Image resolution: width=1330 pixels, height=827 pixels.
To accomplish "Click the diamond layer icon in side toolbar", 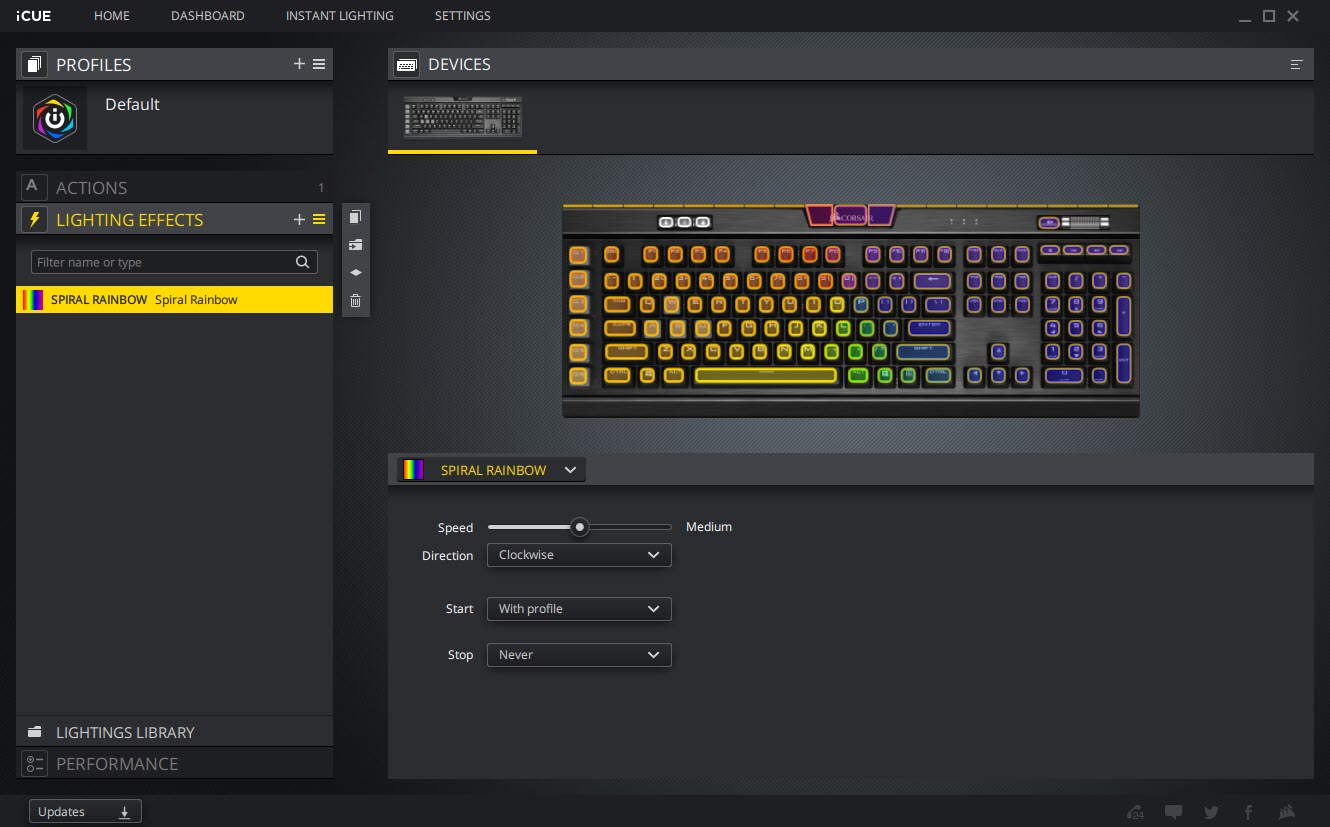I will (356, 272).
